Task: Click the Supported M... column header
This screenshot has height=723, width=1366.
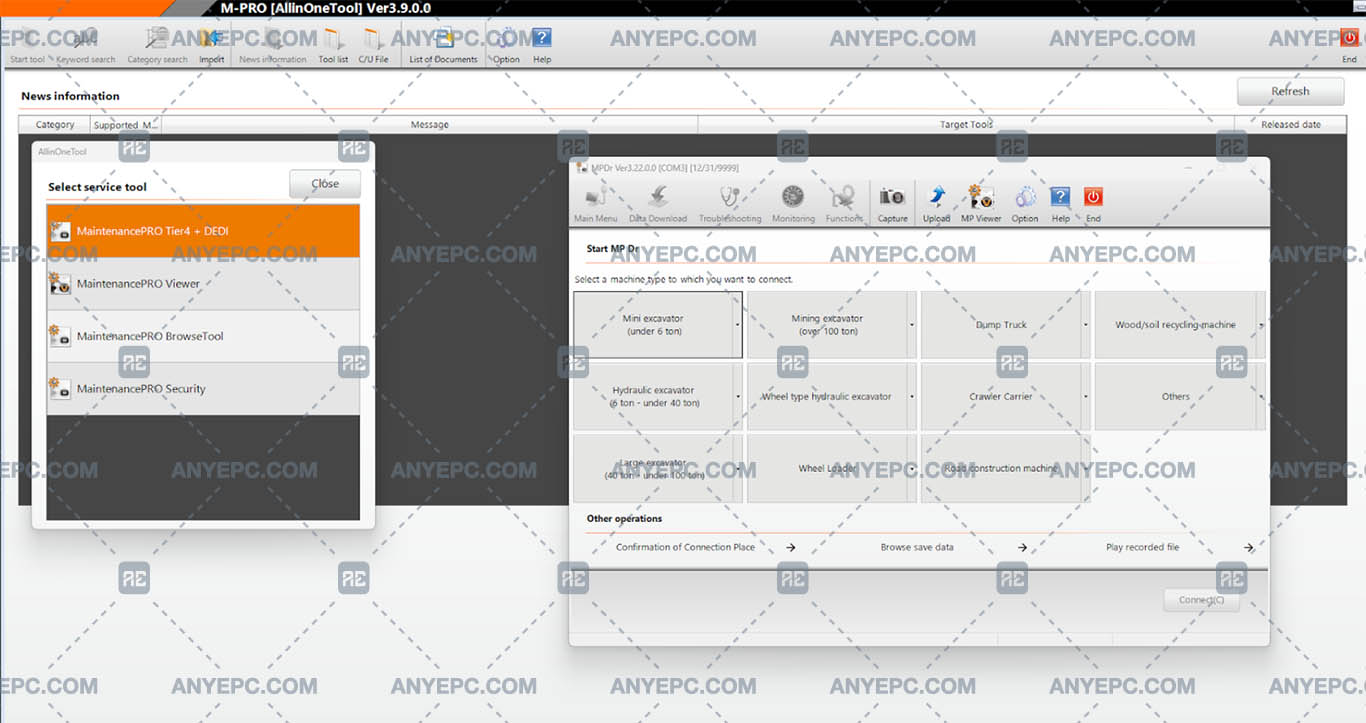Action: coord(126,125)
